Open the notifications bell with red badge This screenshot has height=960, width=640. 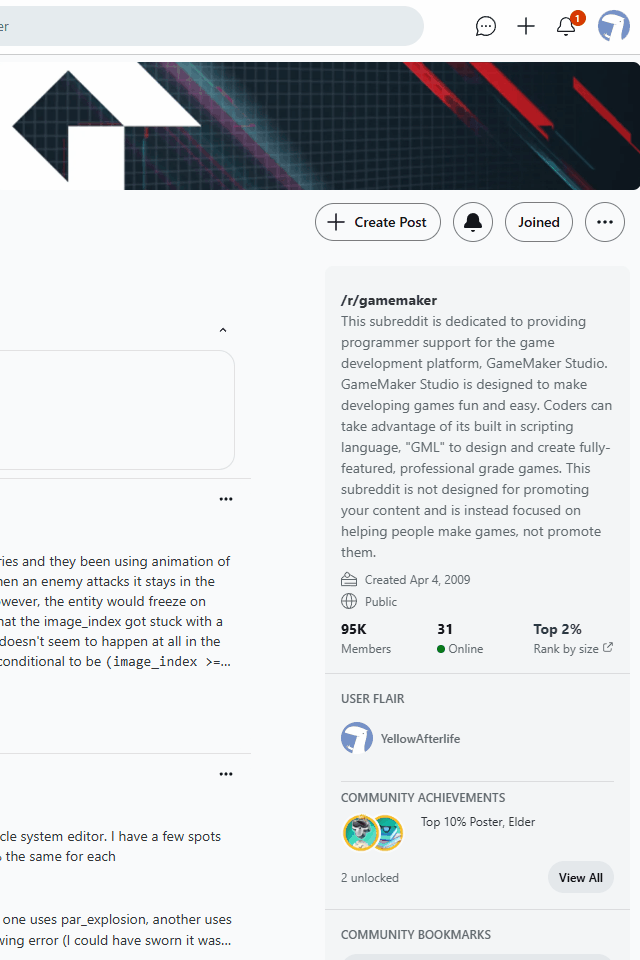coord(567,26)
